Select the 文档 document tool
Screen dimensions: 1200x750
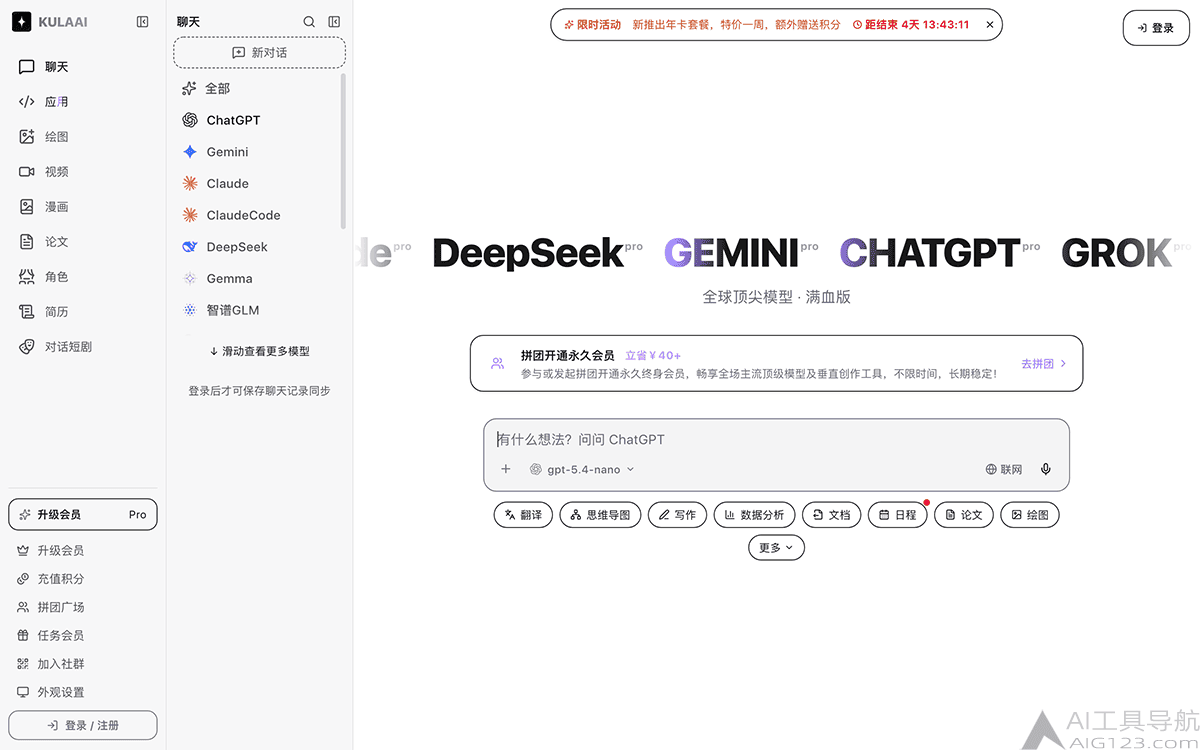831,515
